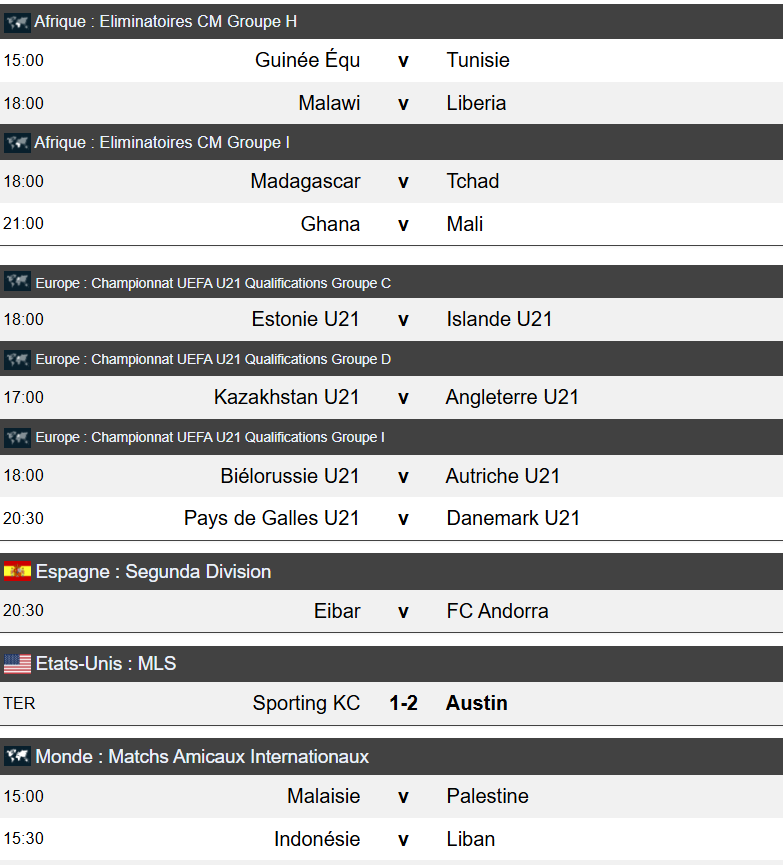Select Angleterre U21 team name
Image resolution: width=783 pixels, height=865 pixels.
click(x=512, y=397)
